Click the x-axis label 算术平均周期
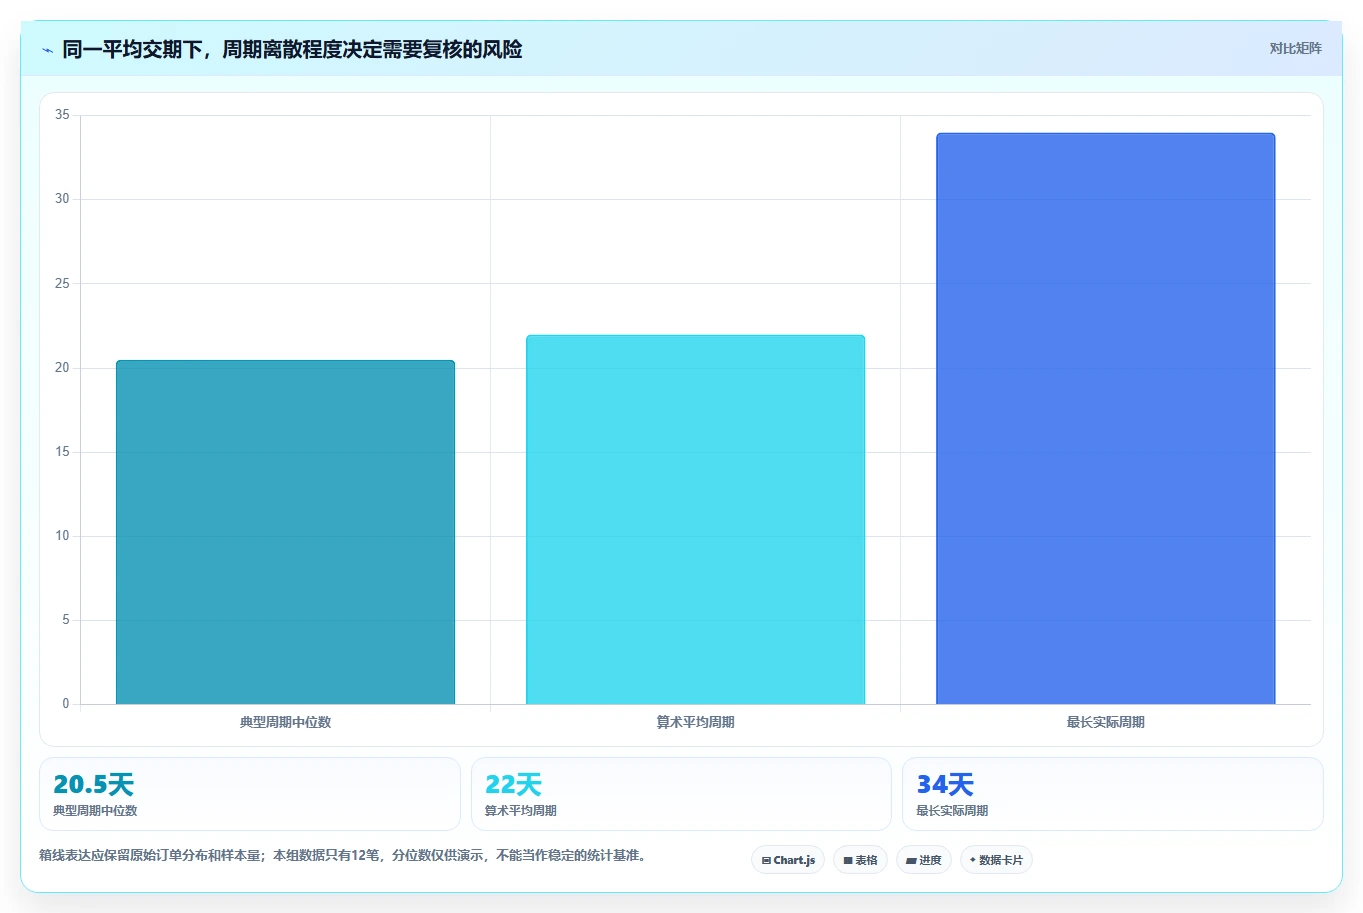 695,722
